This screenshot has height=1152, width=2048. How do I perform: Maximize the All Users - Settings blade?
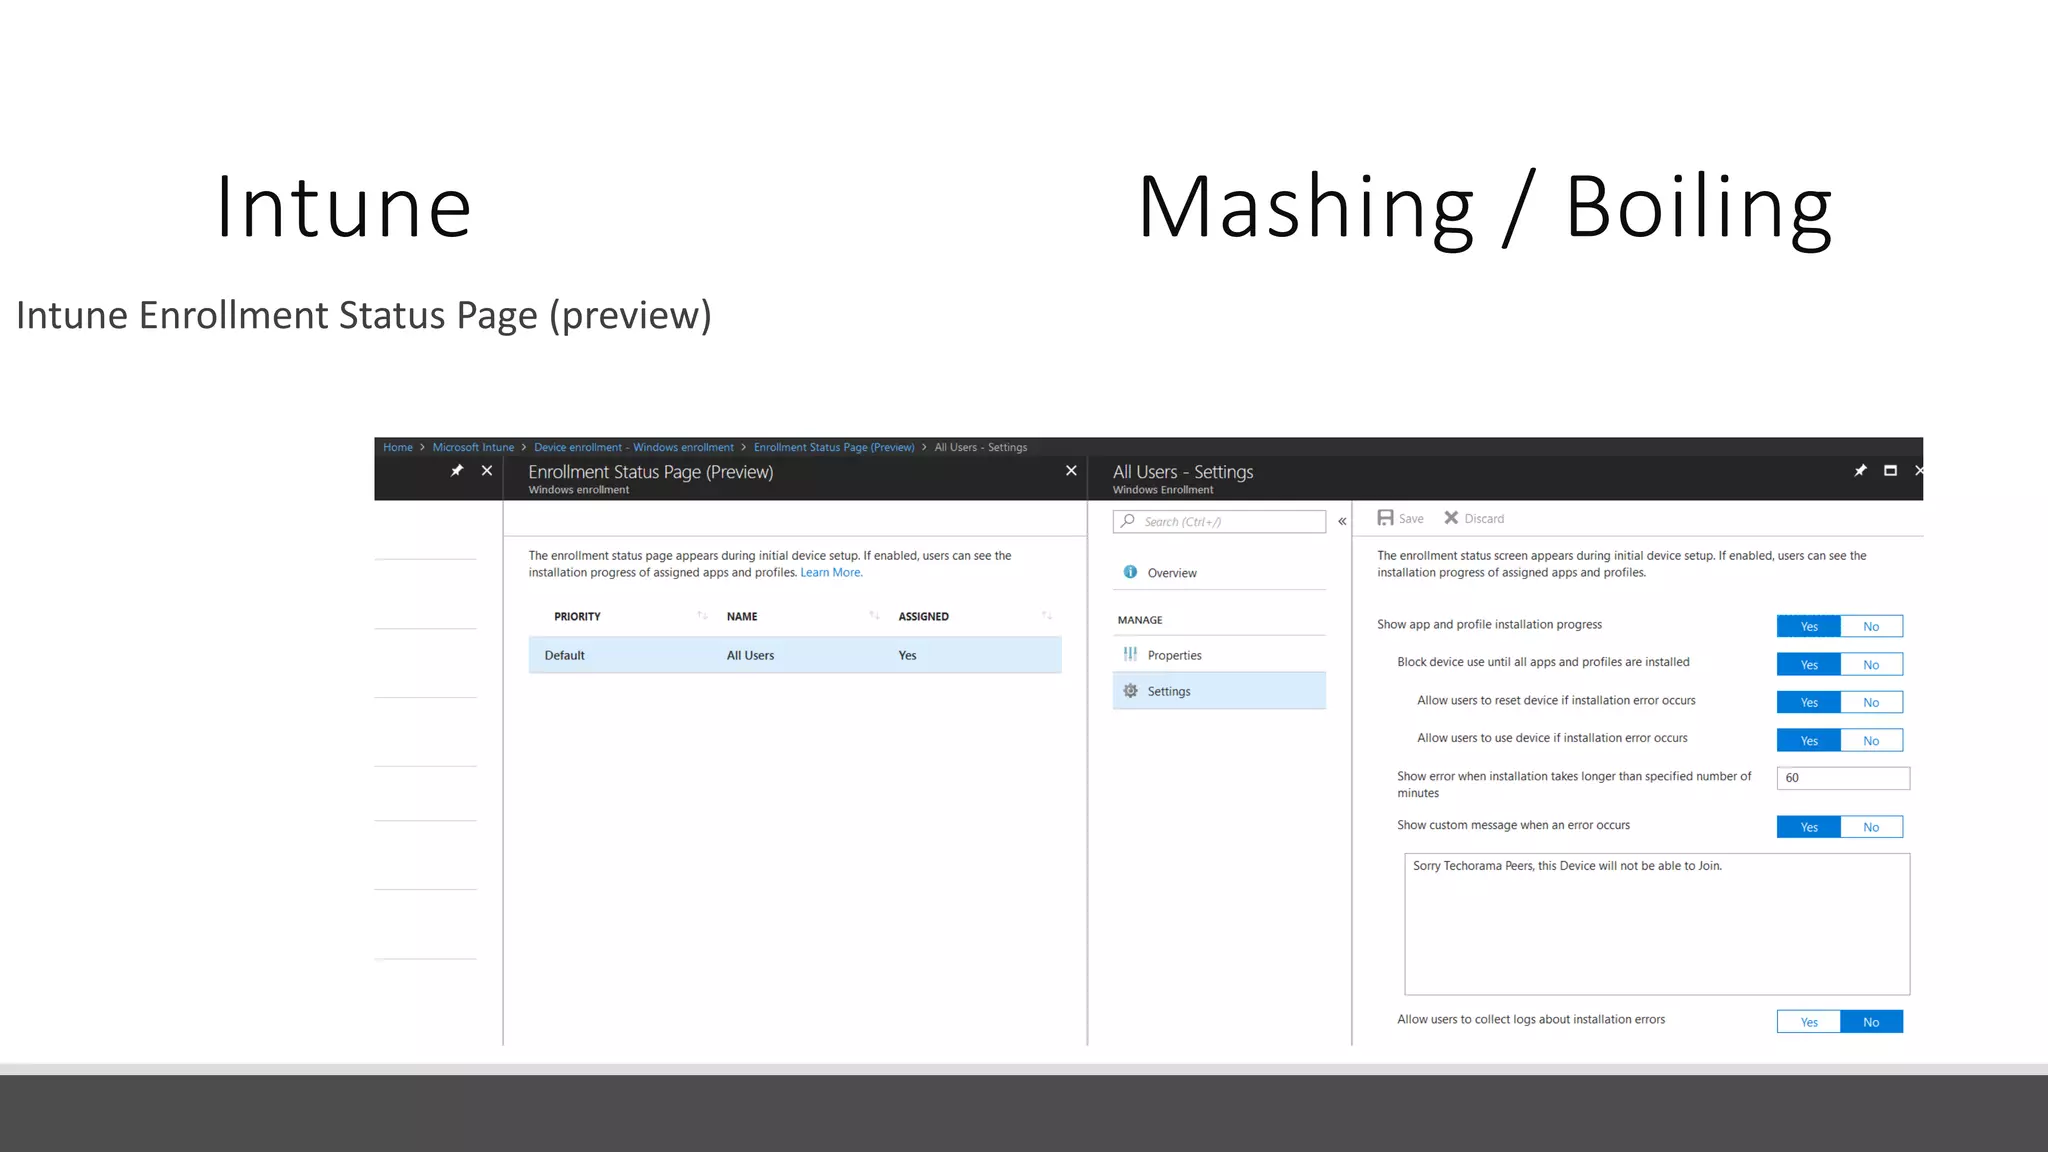point(1890,470)
